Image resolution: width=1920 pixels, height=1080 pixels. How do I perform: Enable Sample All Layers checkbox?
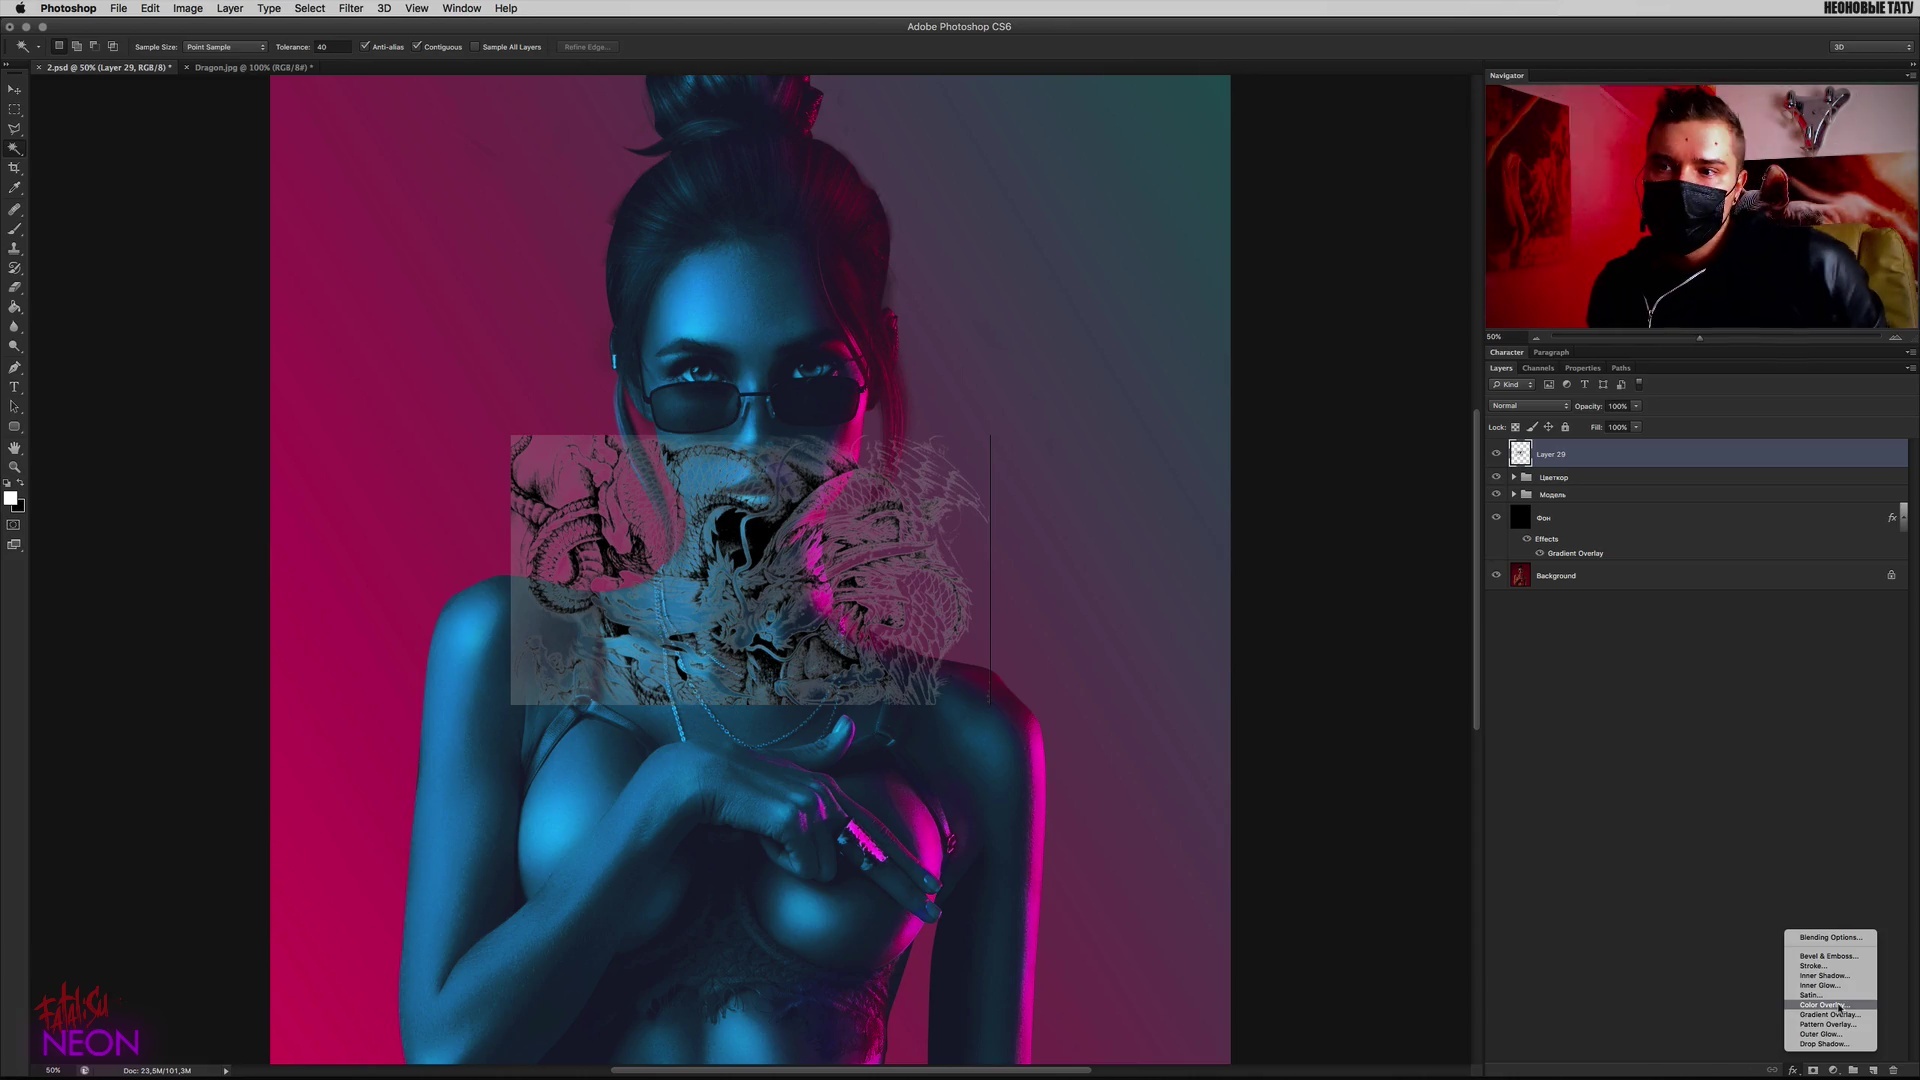click(x=475, y=46)
